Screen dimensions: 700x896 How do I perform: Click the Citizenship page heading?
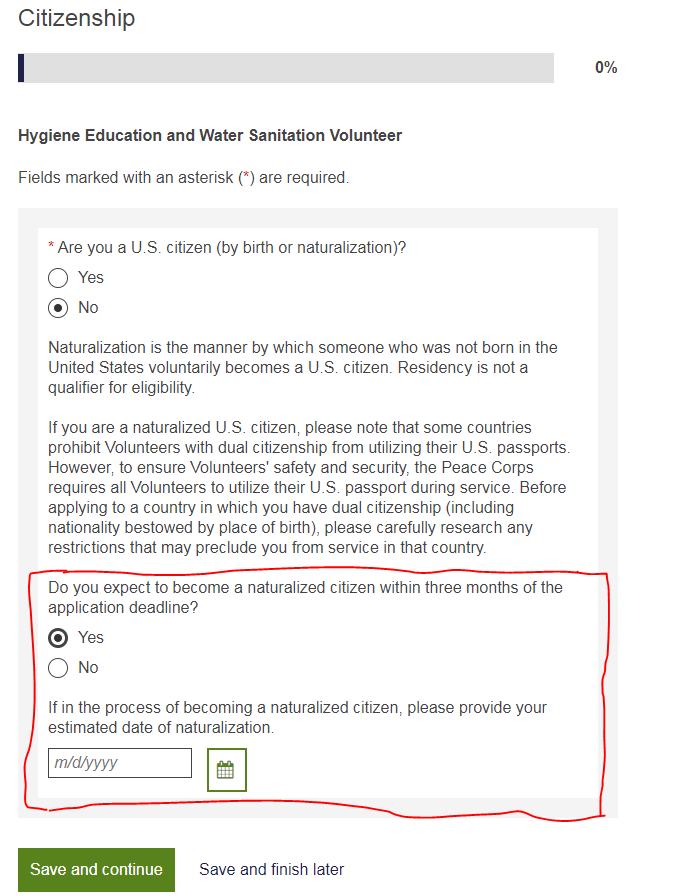(x=77, y=18)
